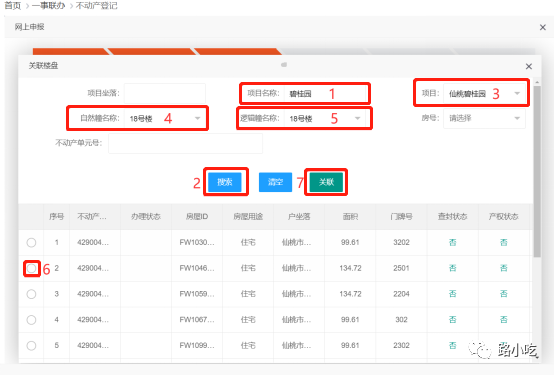The height and width of the screenshot is (375, 554).
Task: Open the 房号 请选择 dropdown
Action: 484,118
